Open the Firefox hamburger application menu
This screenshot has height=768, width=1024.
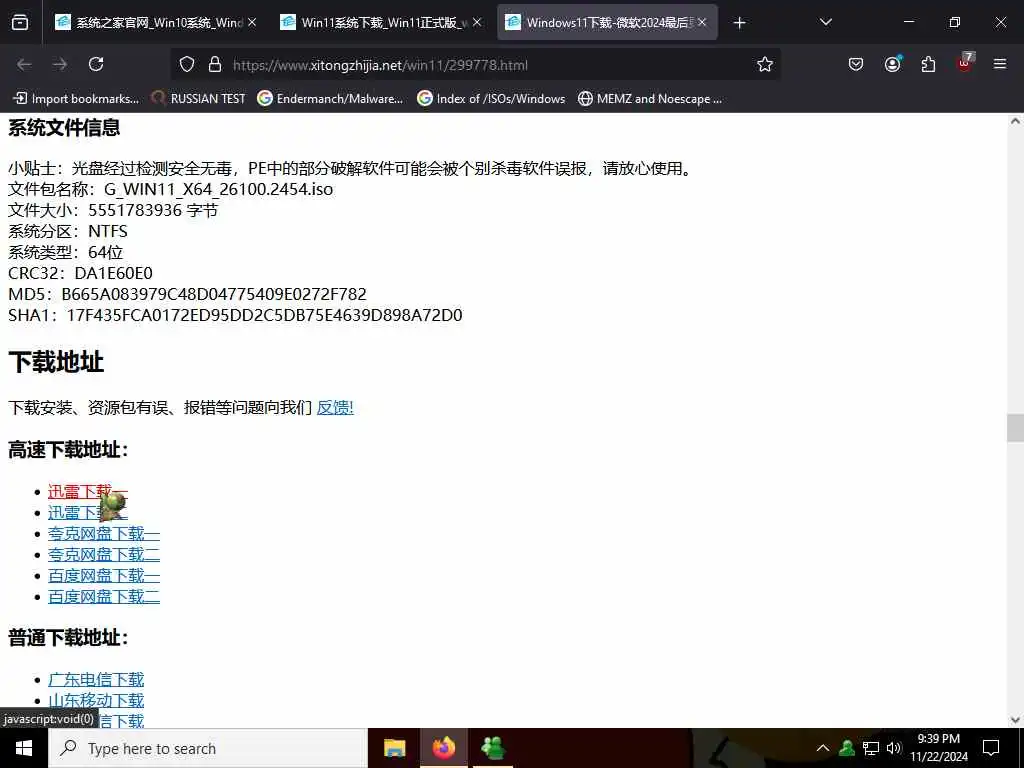[x=1000, y=64]
